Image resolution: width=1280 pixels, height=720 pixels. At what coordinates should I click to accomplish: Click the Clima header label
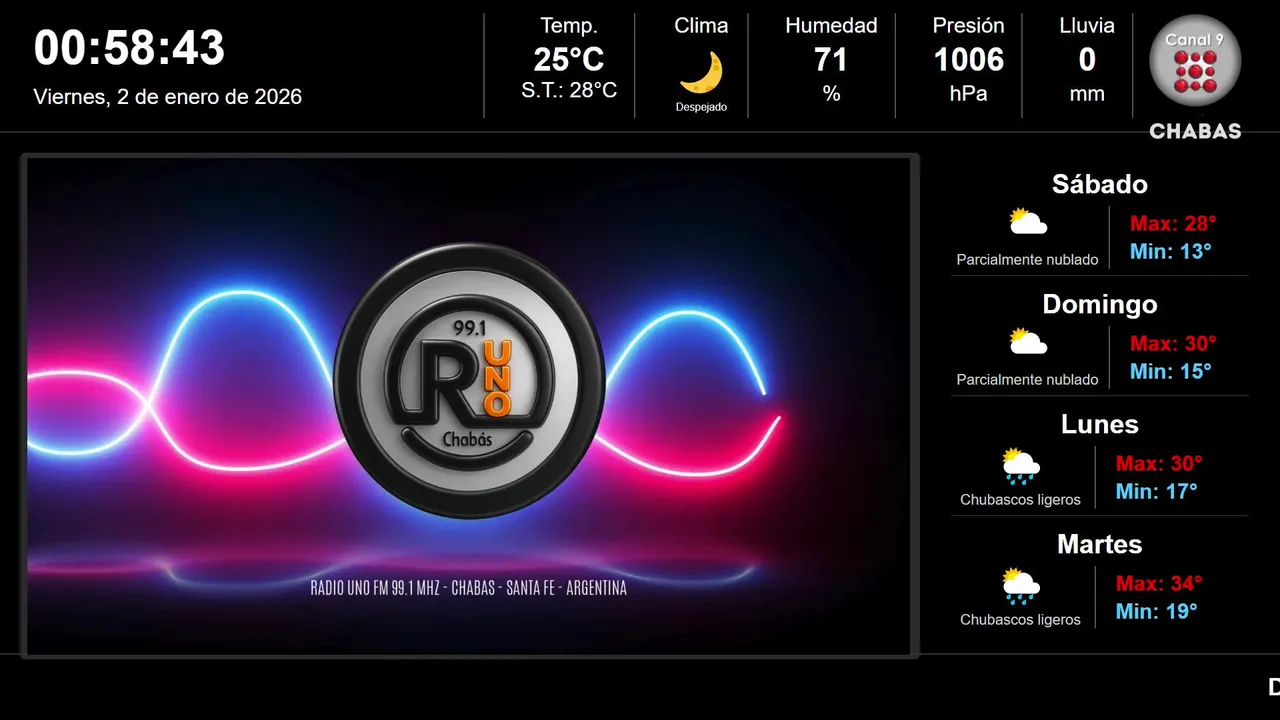[701, 26]
